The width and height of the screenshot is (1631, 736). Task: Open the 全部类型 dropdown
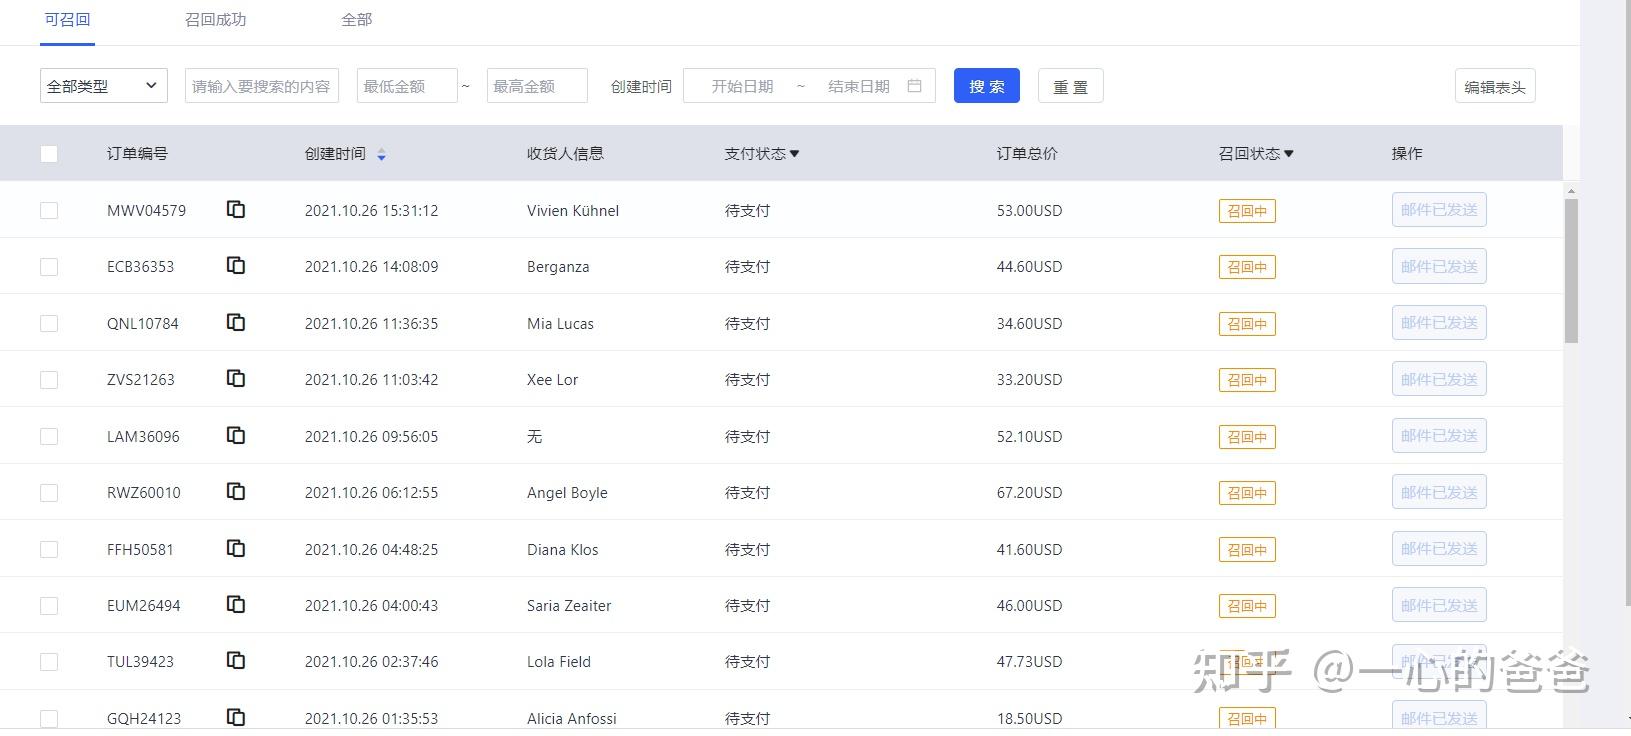coord(104,86)
